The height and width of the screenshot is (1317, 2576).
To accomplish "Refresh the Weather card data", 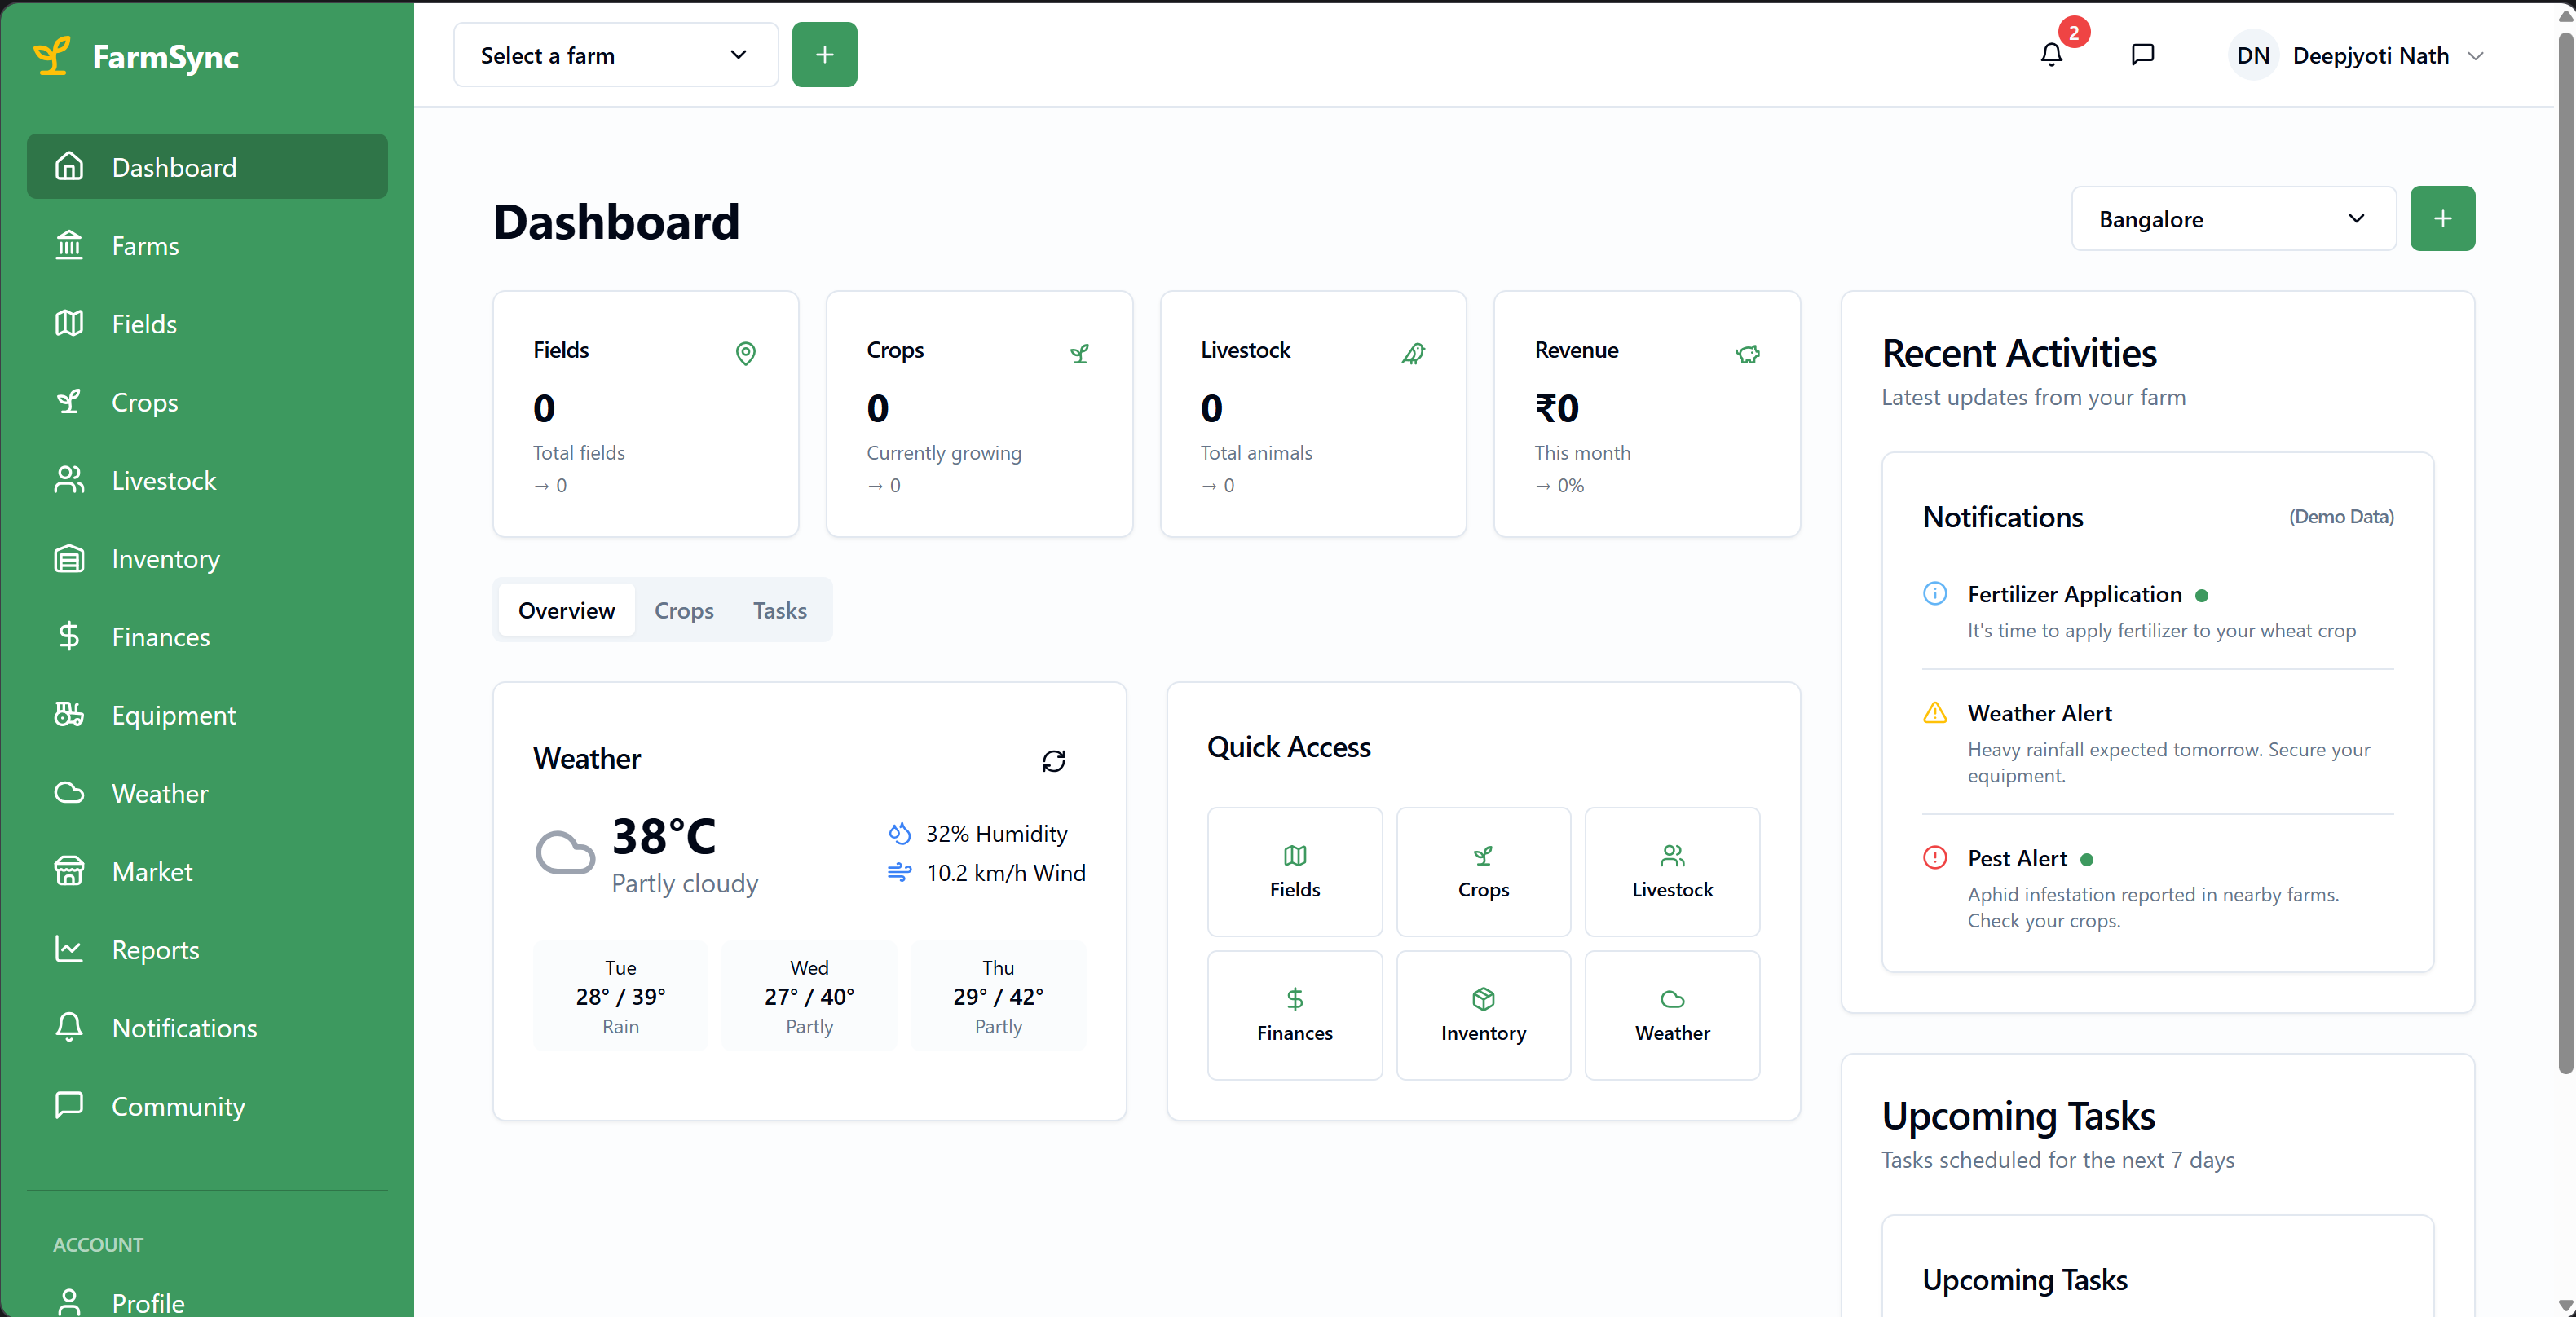I will click(x=1054, y=761).
